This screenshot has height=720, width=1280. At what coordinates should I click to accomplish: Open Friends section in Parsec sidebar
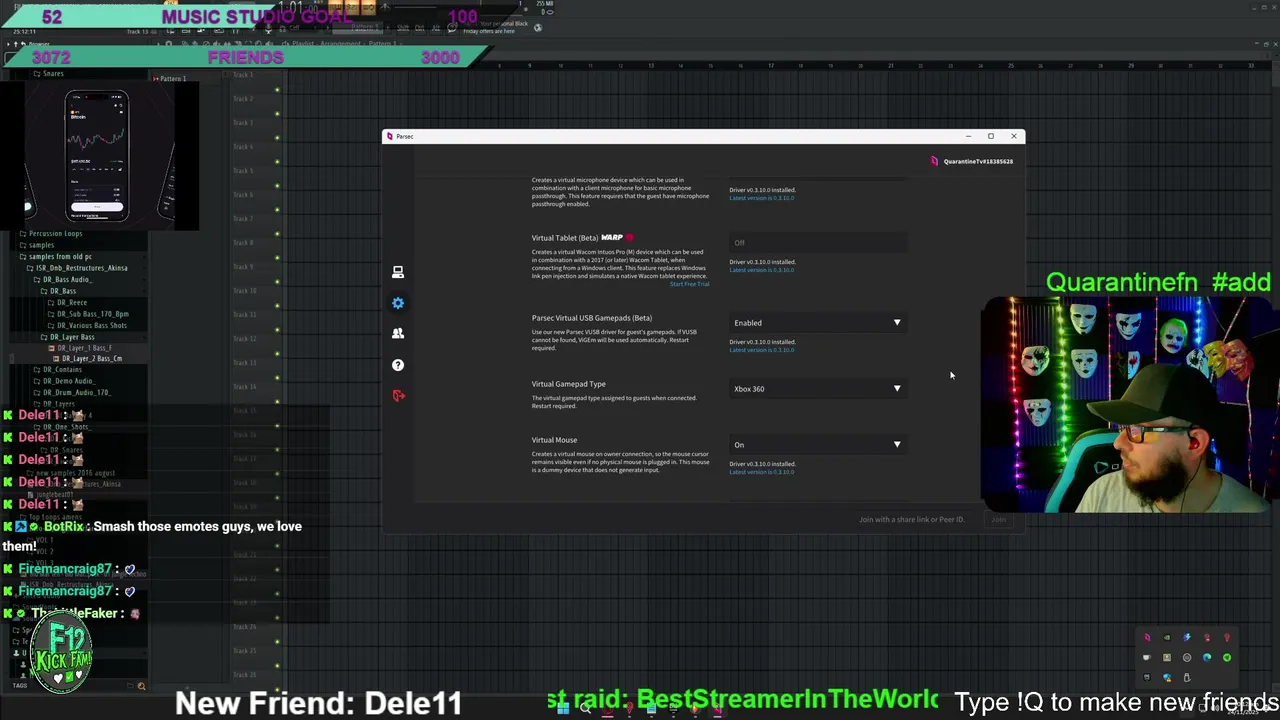click(398, 334)
